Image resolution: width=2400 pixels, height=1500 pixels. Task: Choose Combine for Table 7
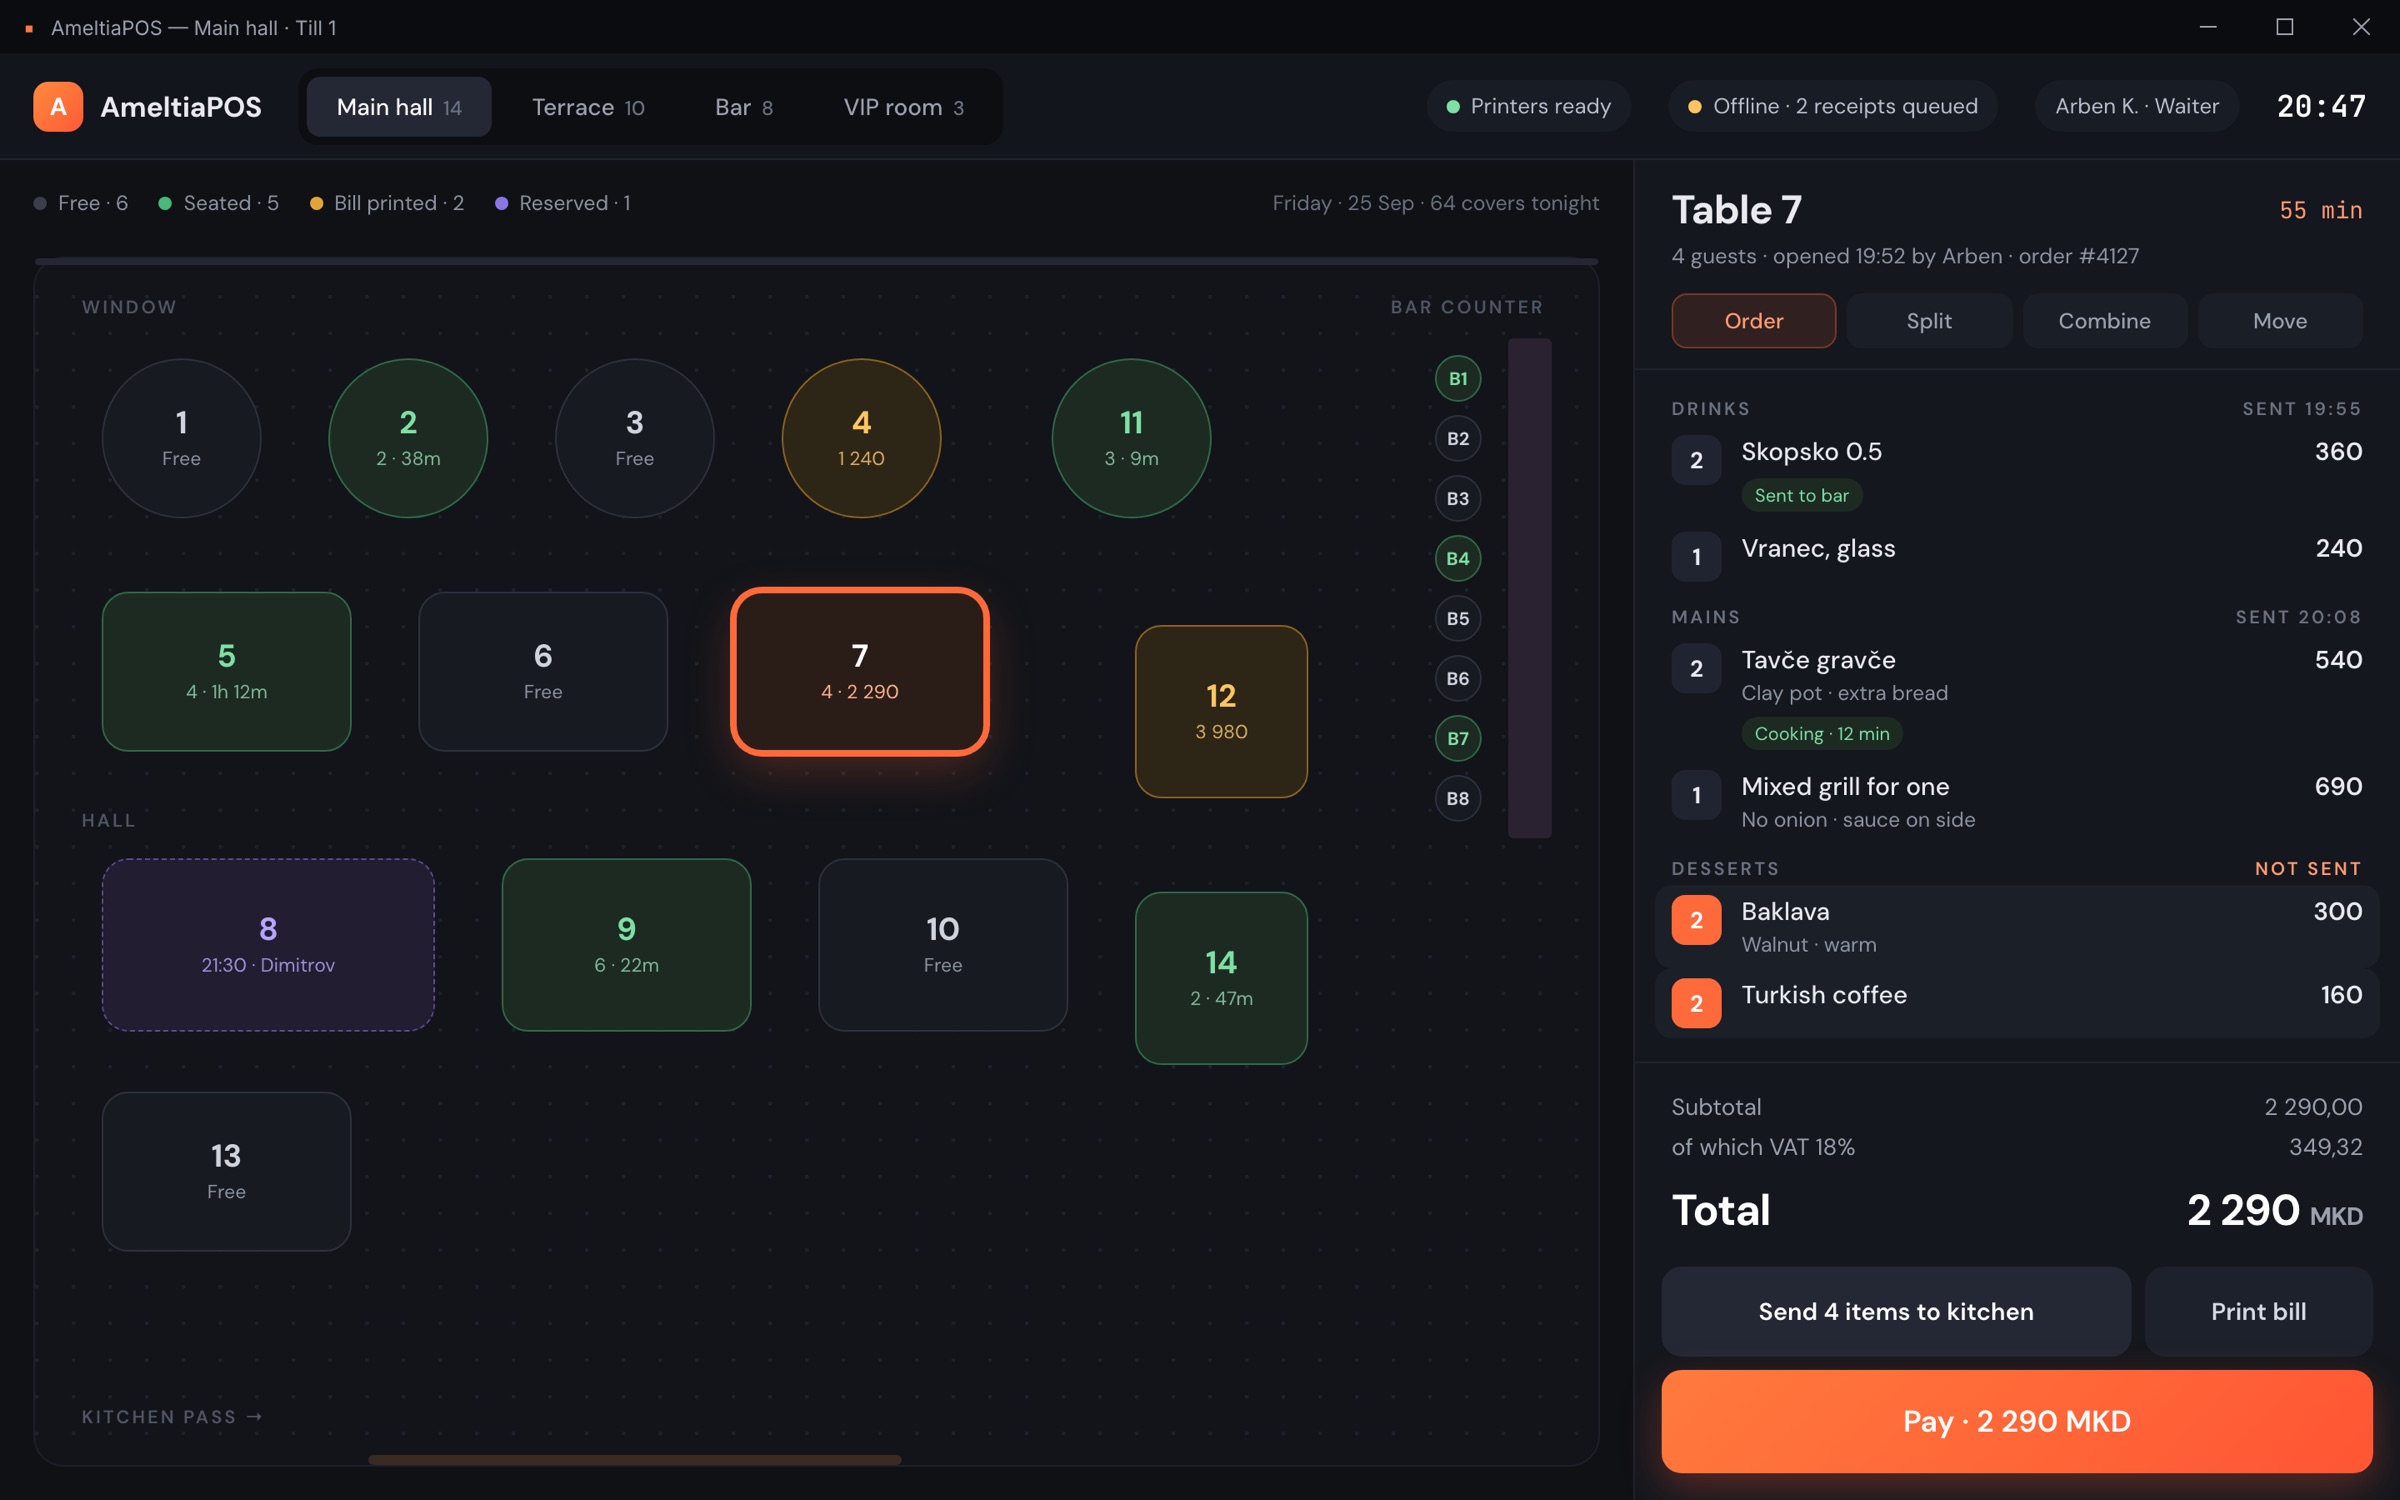[x=2105, y=321]
